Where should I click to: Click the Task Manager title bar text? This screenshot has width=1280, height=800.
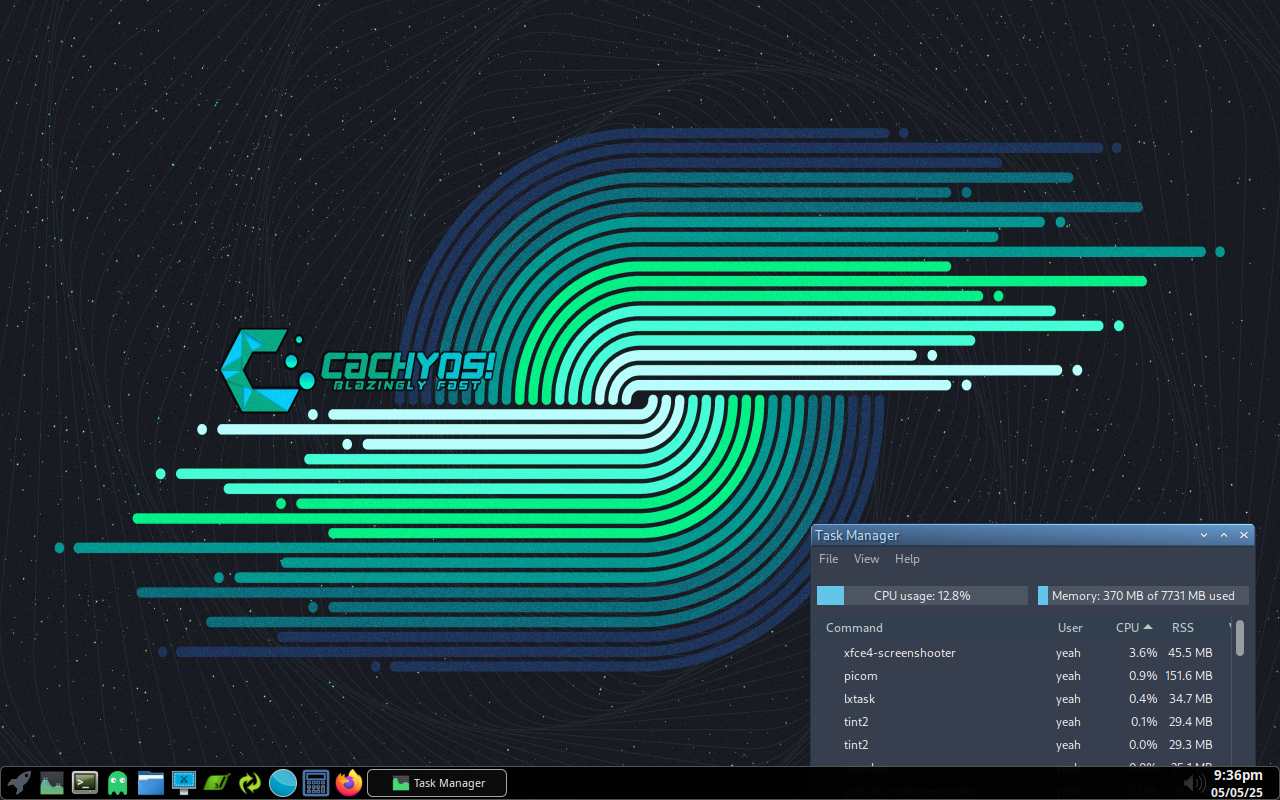[x=857, y=535]
